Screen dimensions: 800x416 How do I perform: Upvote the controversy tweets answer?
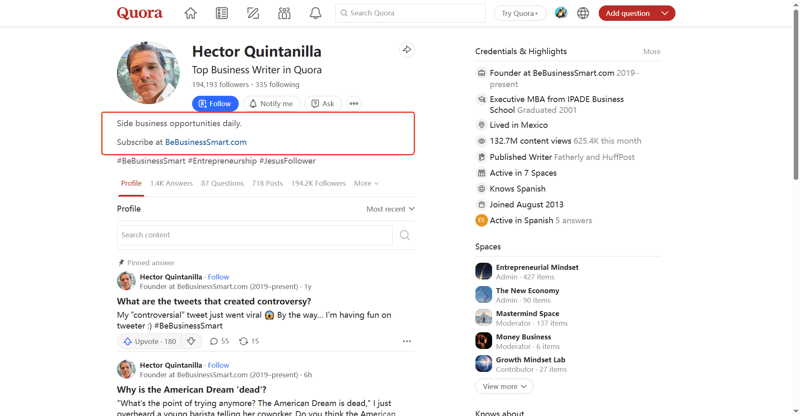tap(150, 341)
